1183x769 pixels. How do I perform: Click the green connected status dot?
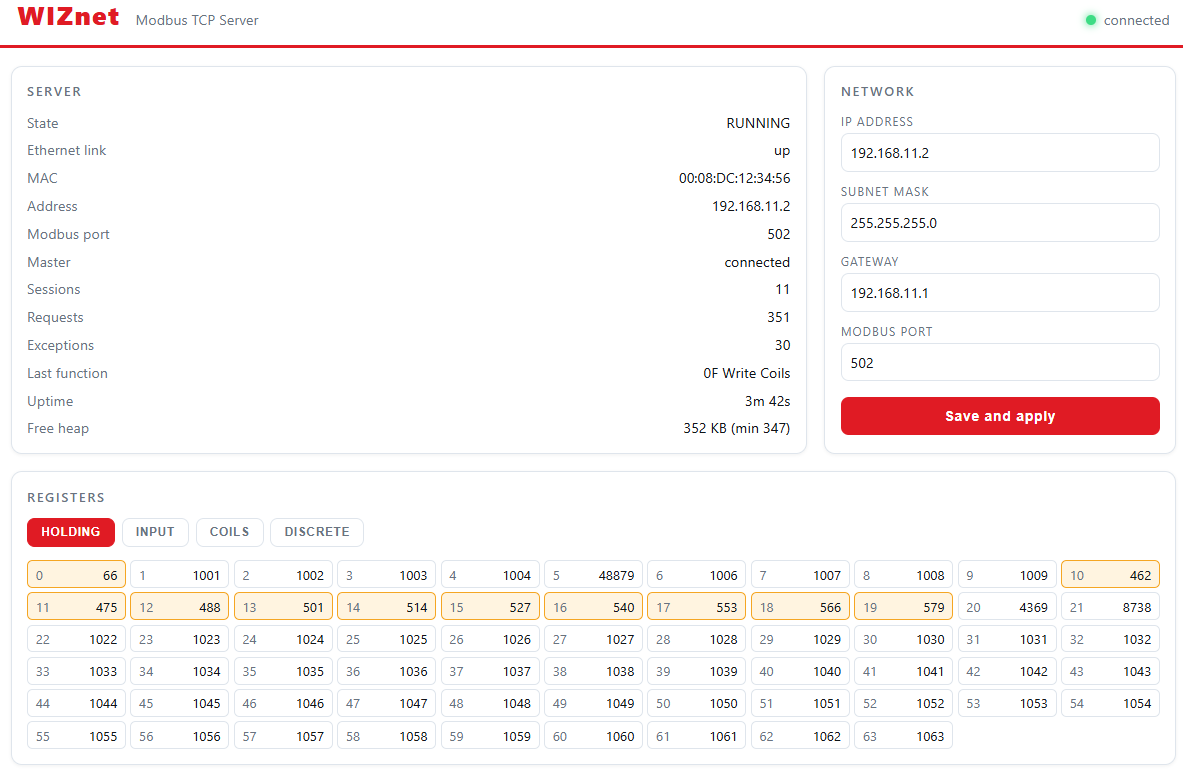1090,20
